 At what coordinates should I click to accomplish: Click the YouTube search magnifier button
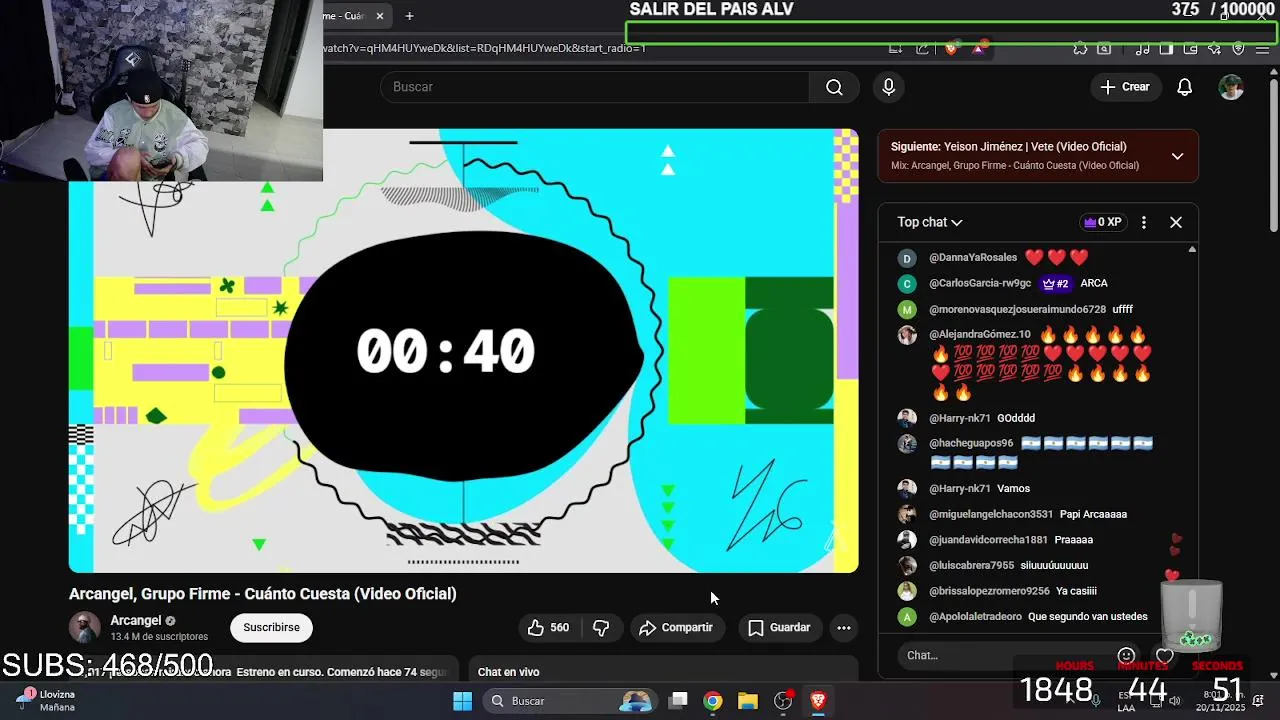tap(834, 87)
